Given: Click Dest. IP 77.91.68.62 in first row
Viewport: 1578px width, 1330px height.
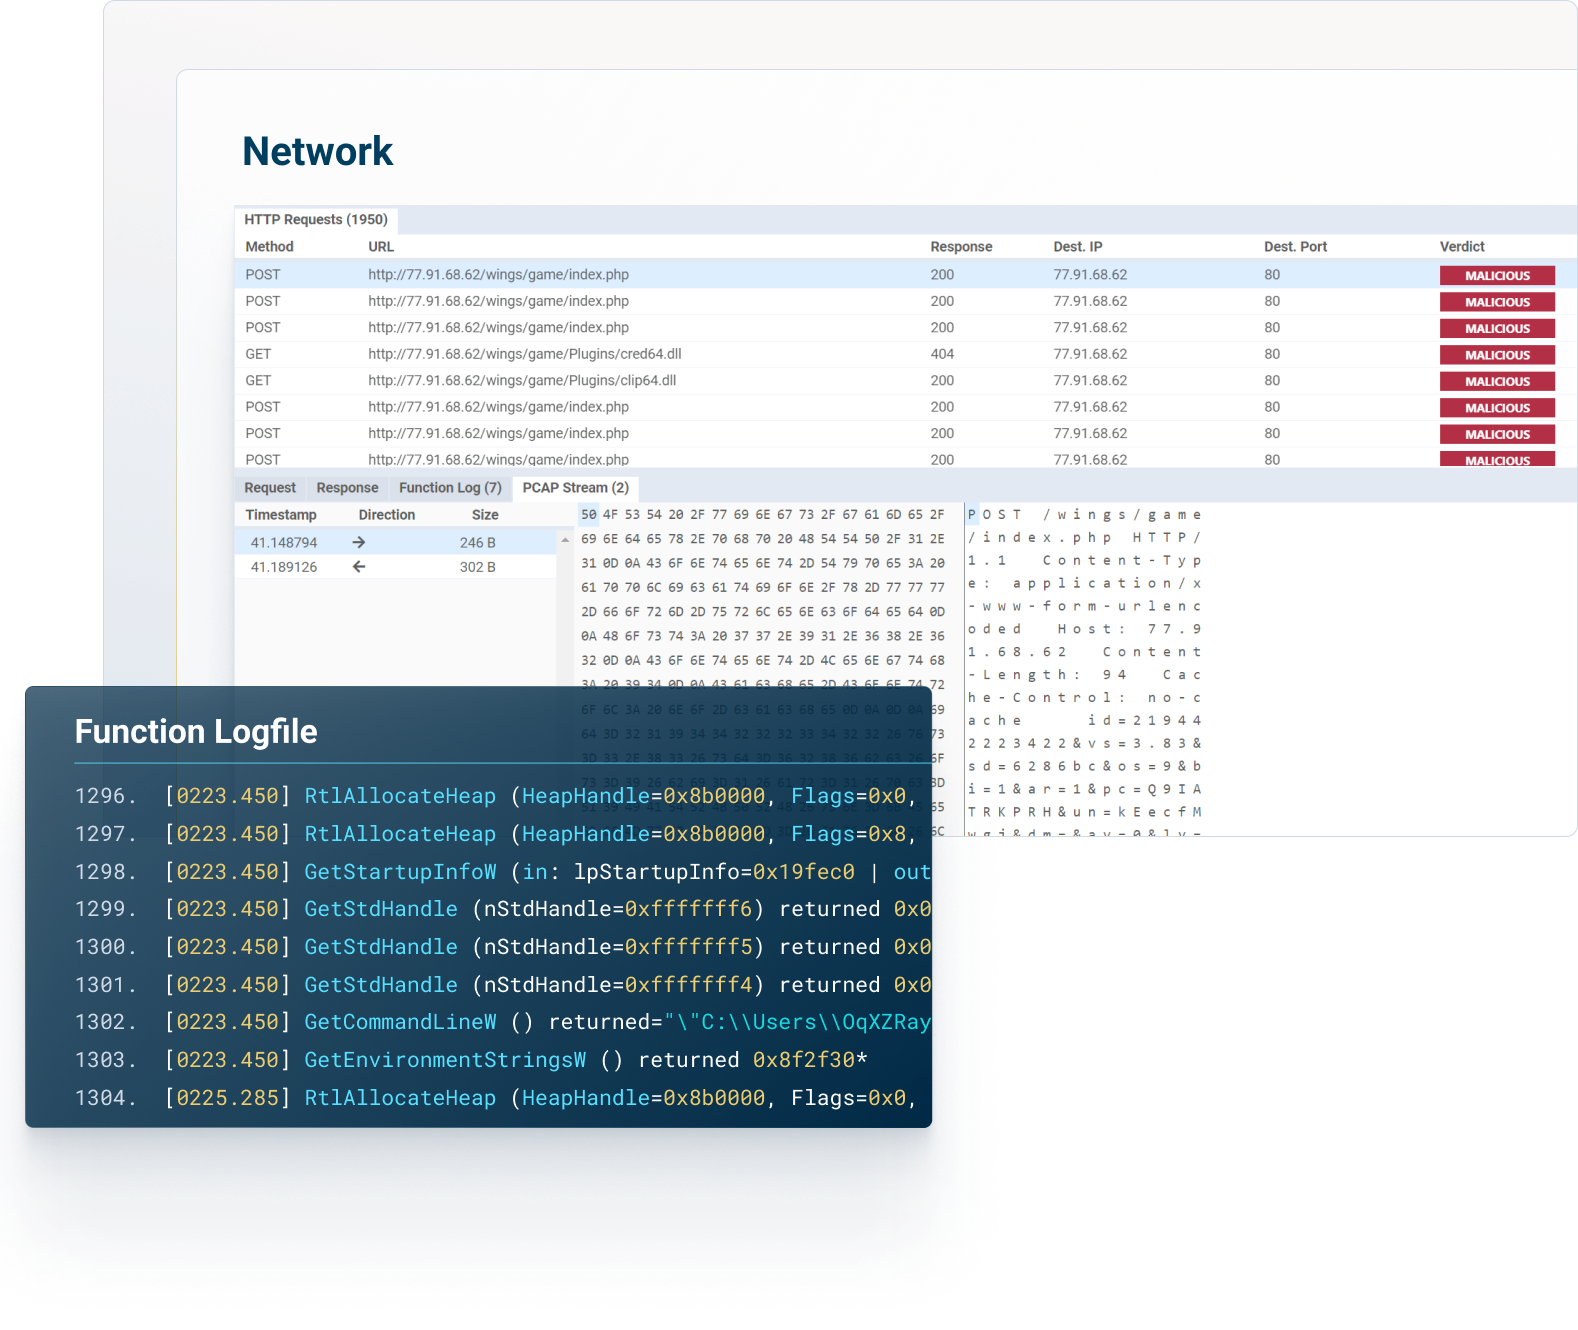Looking at the screenshot, I should pos(1090,275).
